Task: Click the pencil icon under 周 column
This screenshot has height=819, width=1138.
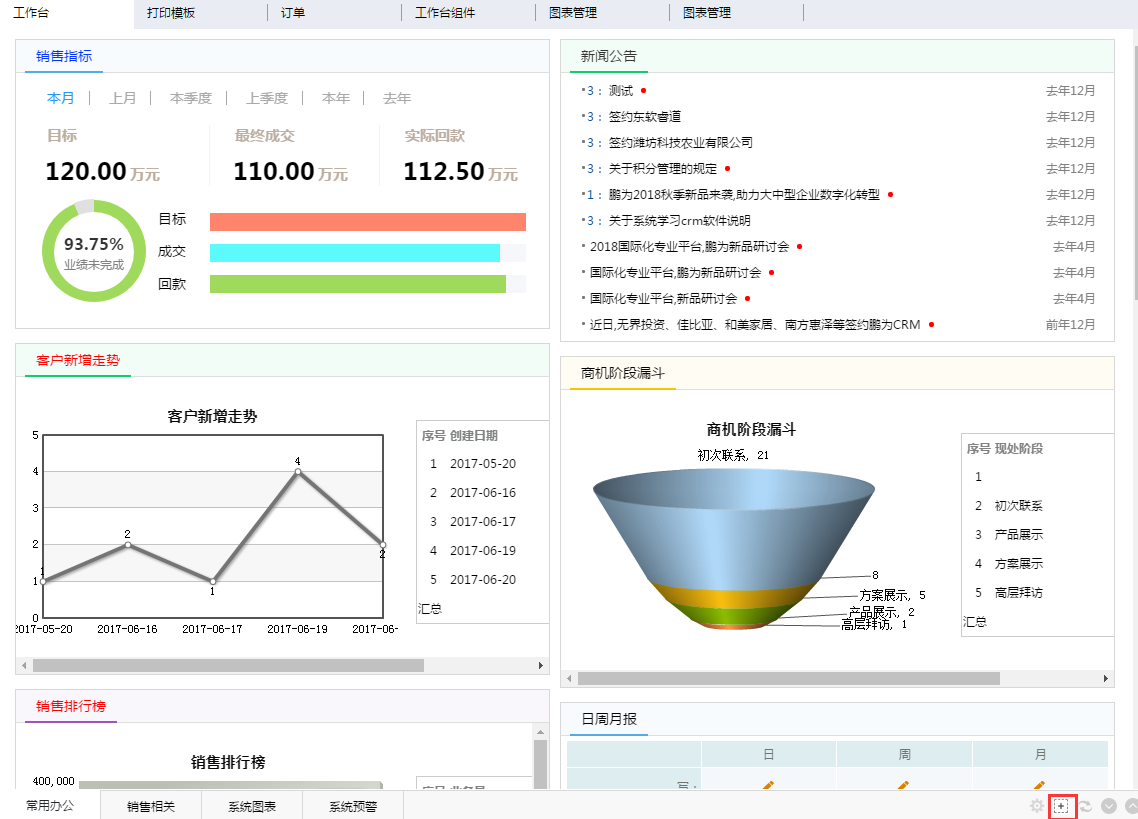Action: [x=903, y=783]
